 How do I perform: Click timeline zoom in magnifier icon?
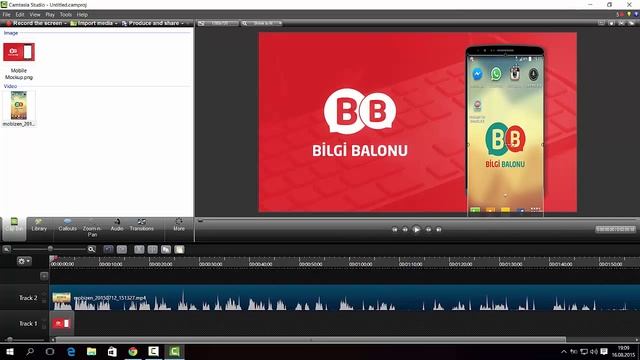91,249
